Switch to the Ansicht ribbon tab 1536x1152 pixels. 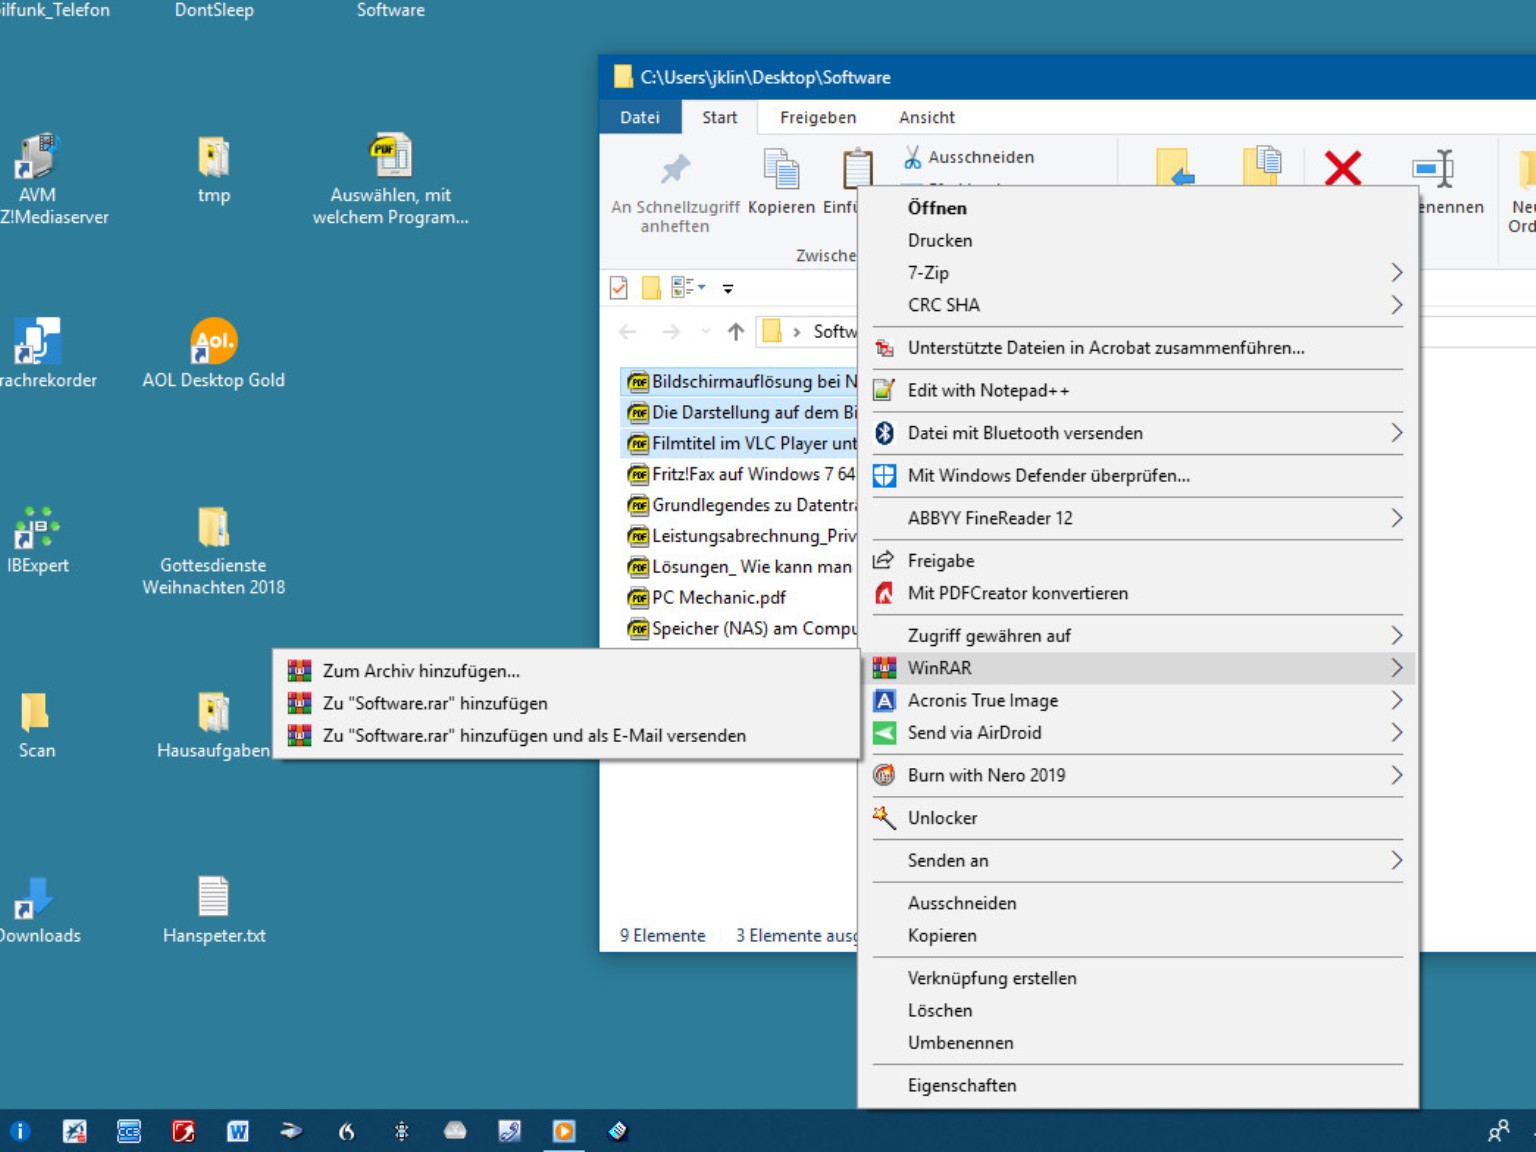926,117
